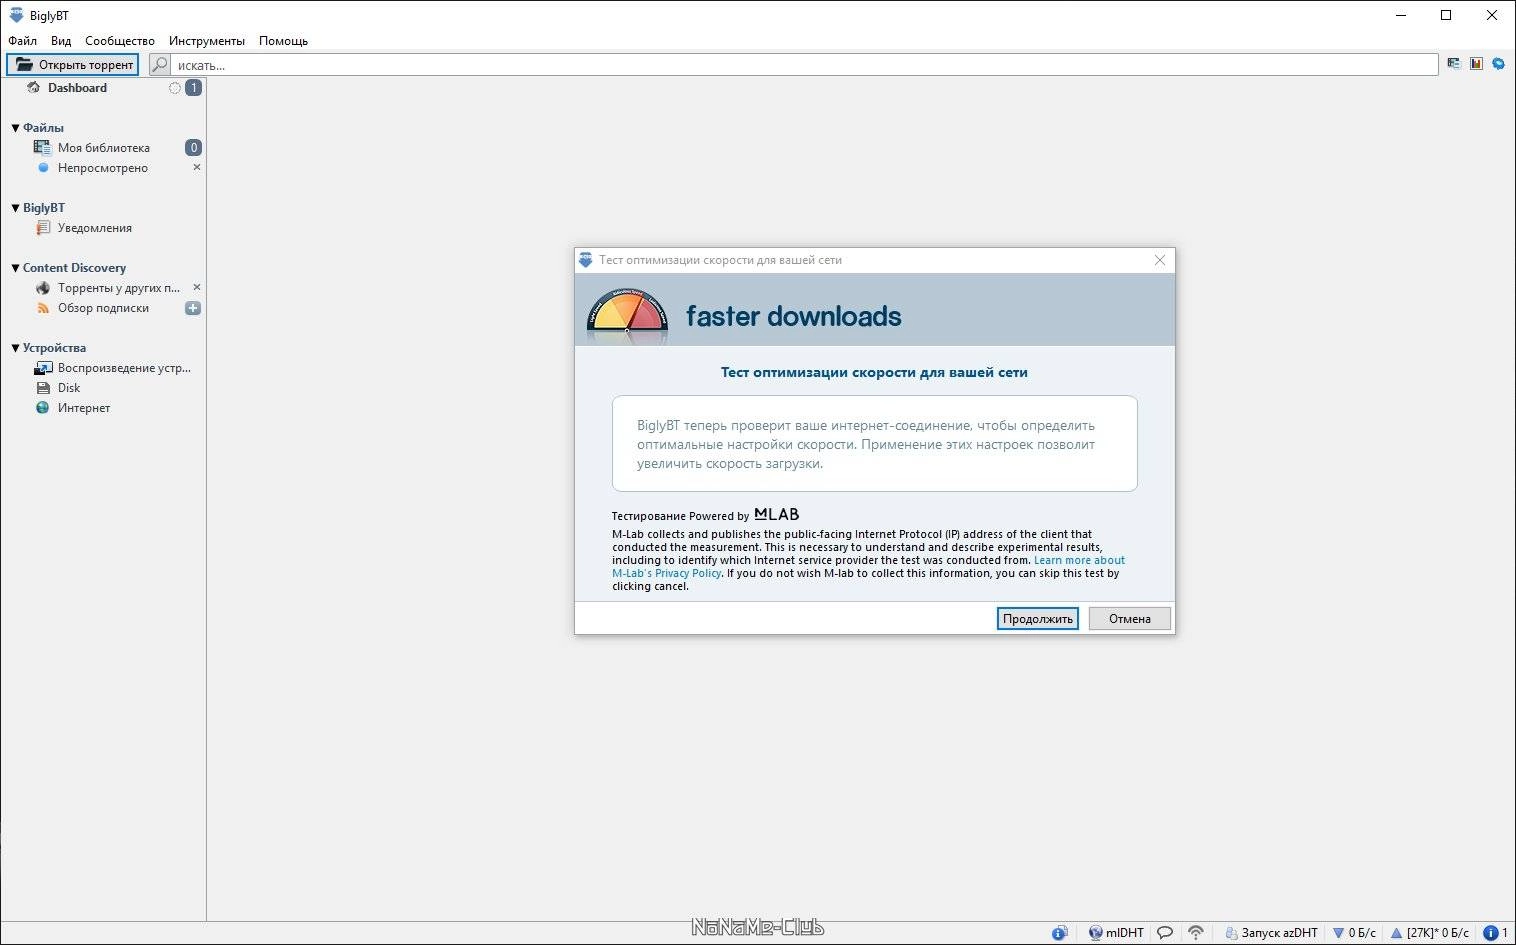Open the library view icon in top toolbar
The image size is (1516, 945).
1454,64
